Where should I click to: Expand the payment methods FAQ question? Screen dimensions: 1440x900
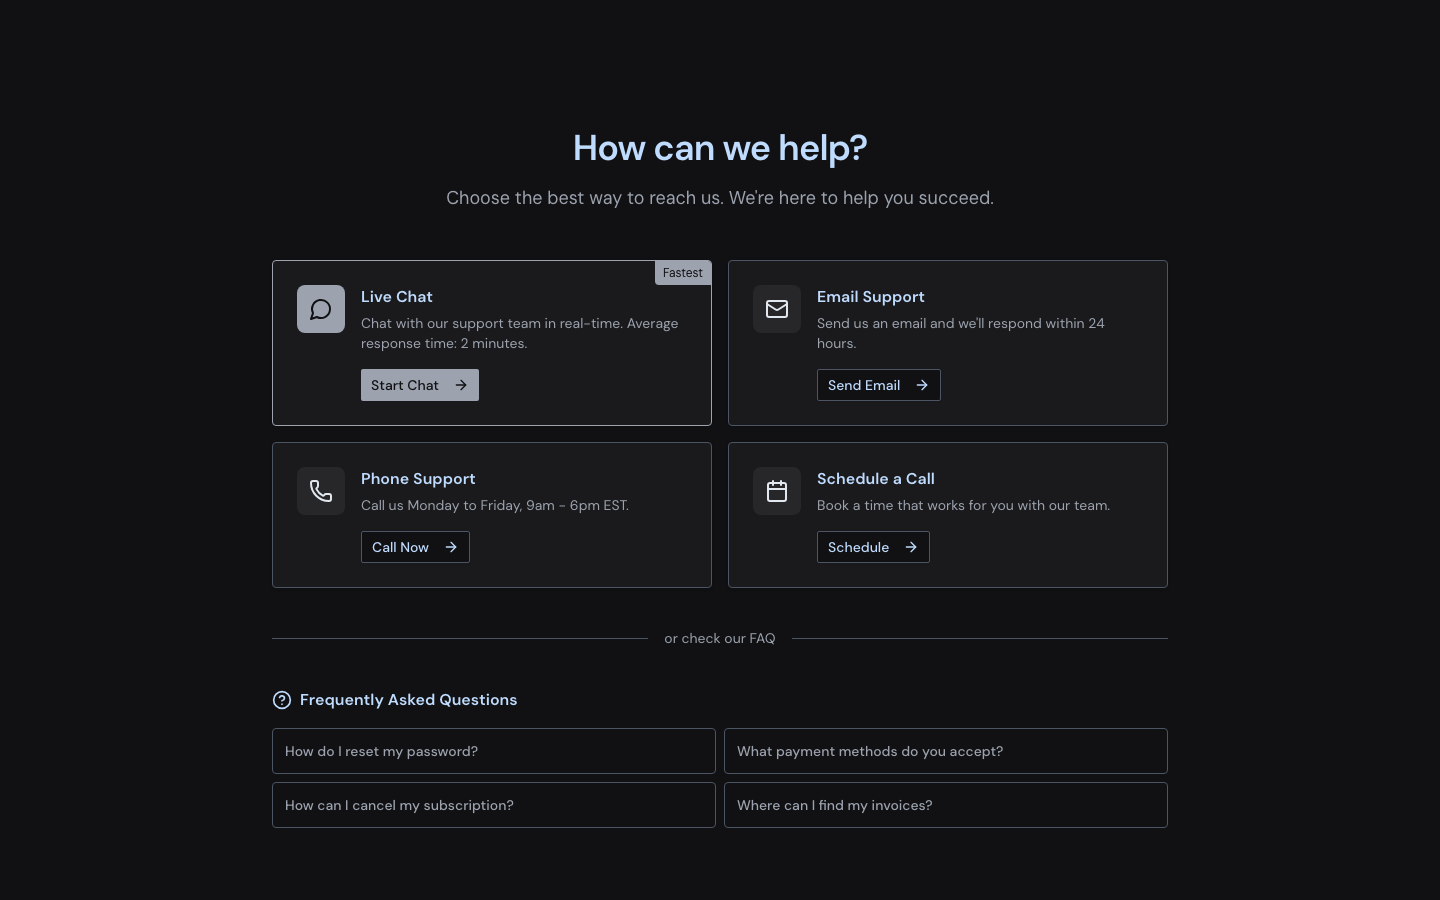(x=945, y=751)
